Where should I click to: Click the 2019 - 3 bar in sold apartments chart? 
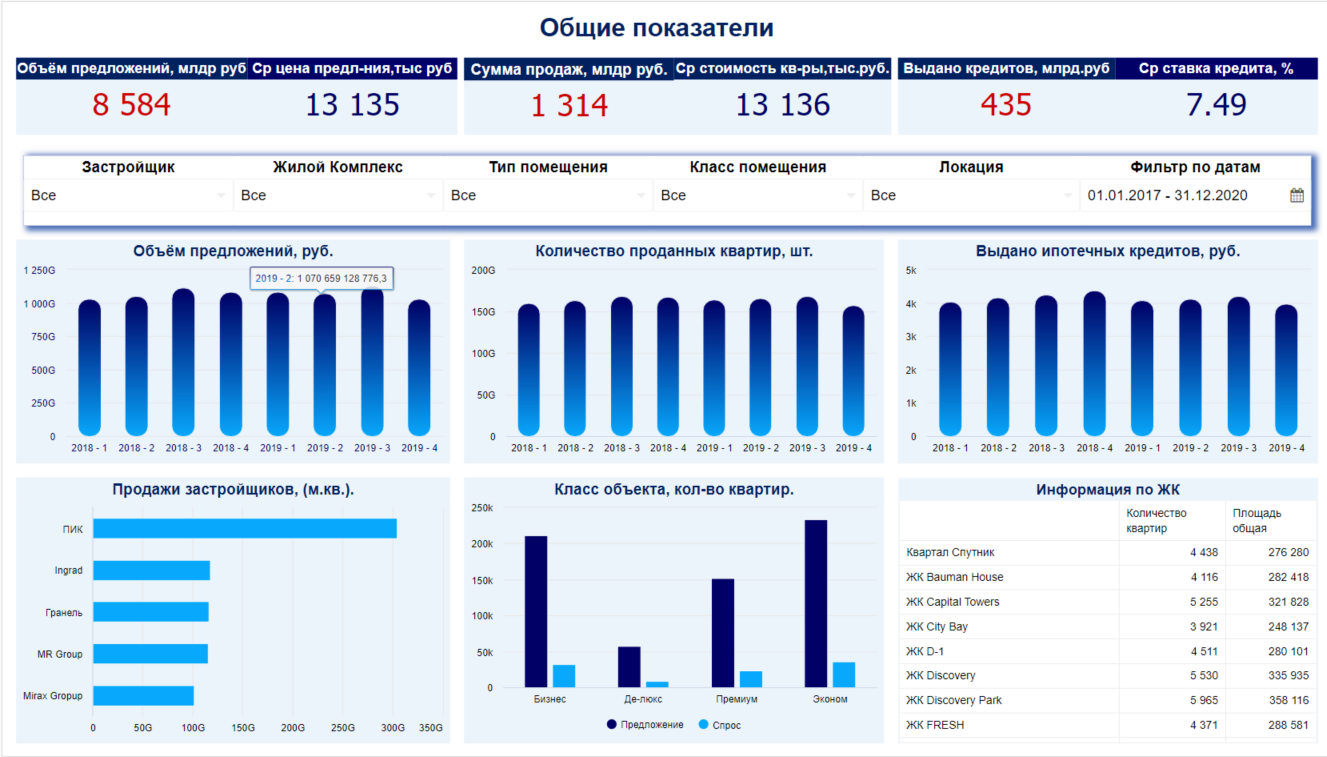(x=807, y=367)
